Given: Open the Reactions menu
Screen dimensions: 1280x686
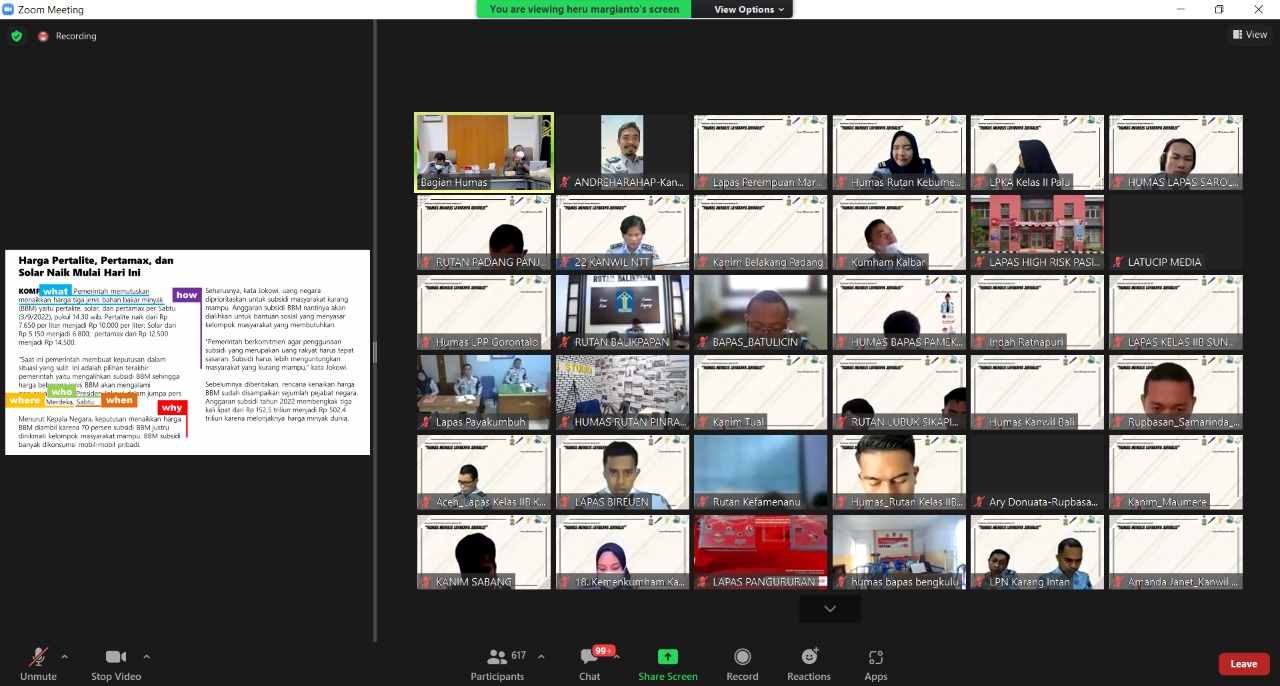Looking at the screenshot, I should point(809,664).
